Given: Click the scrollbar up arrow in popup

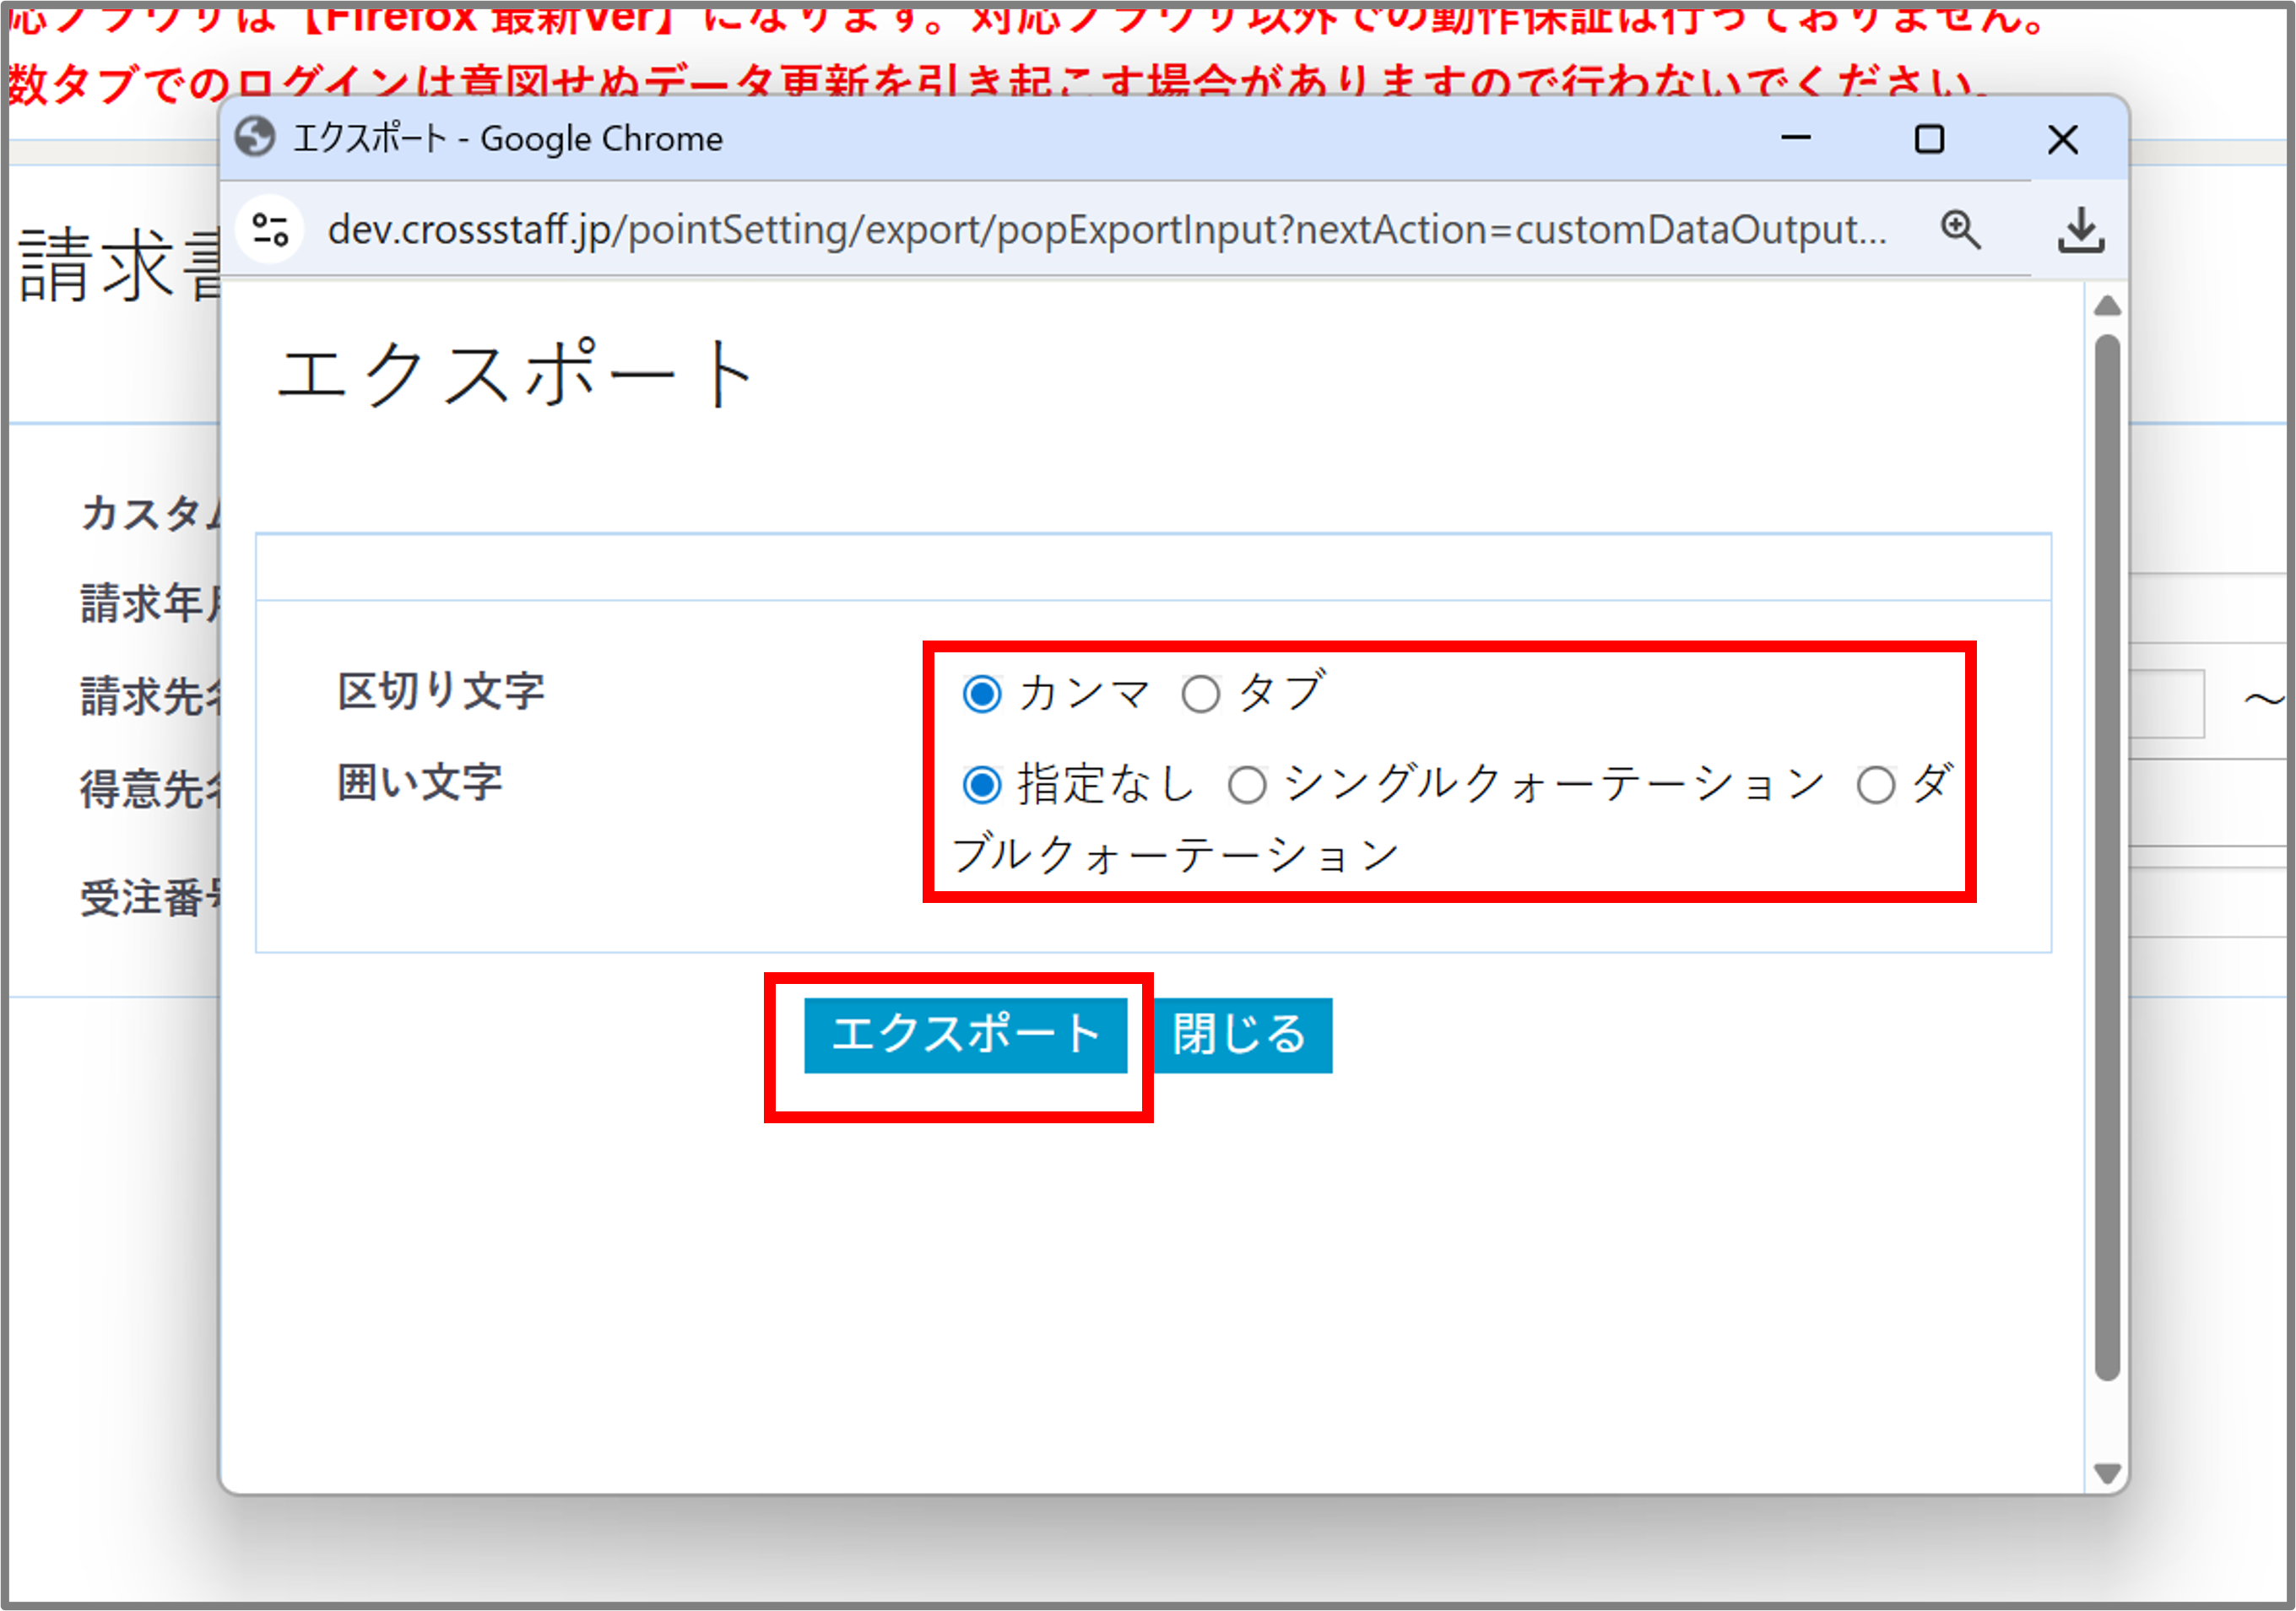Looking at the screenshot, I should click(x=2107, y=306).
